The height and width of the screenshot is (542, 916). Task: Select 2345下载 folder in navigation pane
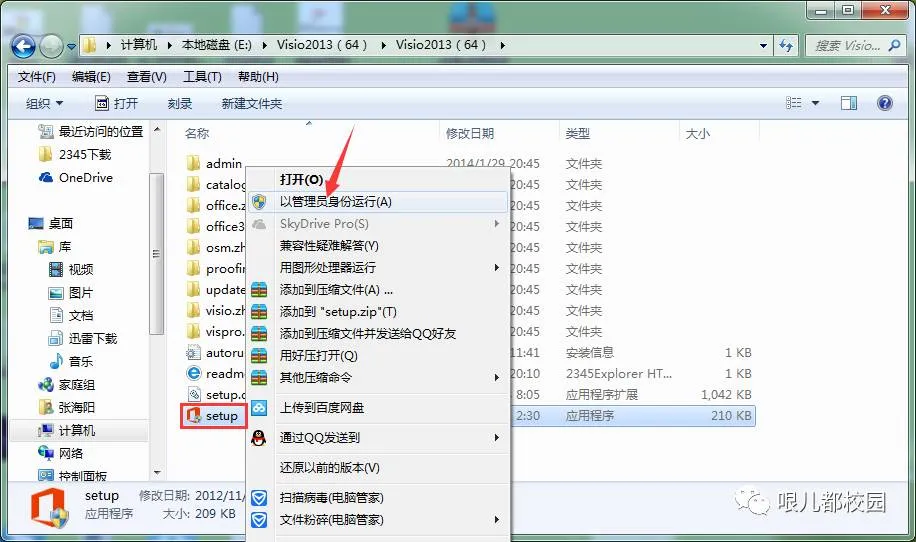tap(74, 154)
